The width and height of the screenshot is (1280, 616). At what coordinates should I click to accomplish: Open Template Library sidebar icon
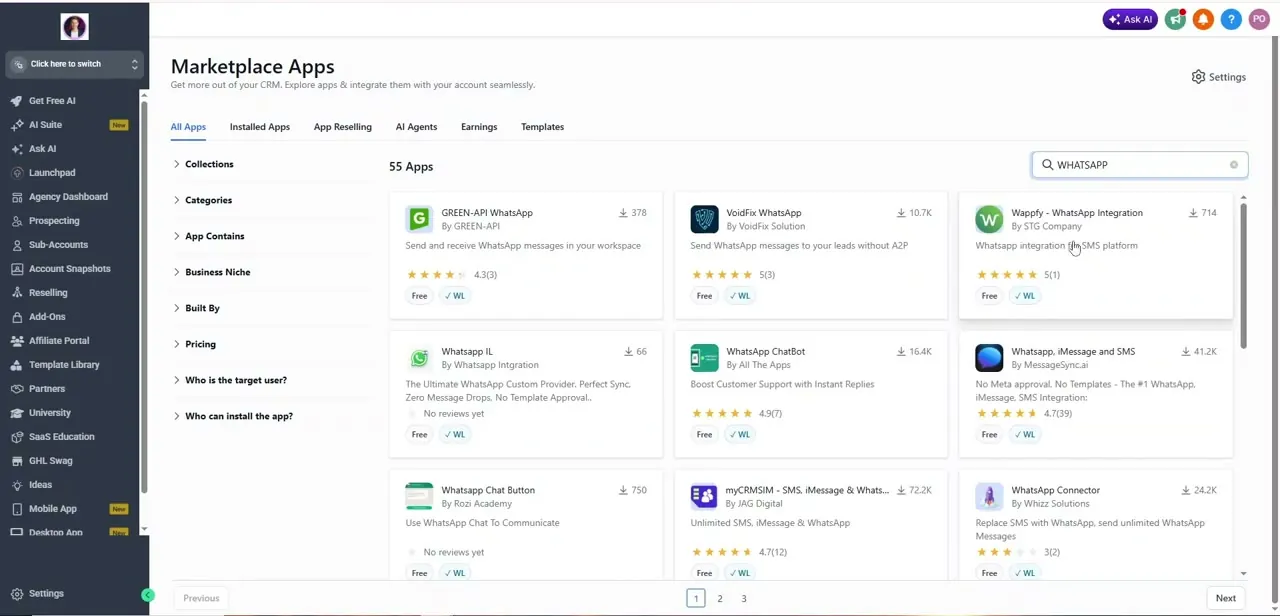point(17,365)
